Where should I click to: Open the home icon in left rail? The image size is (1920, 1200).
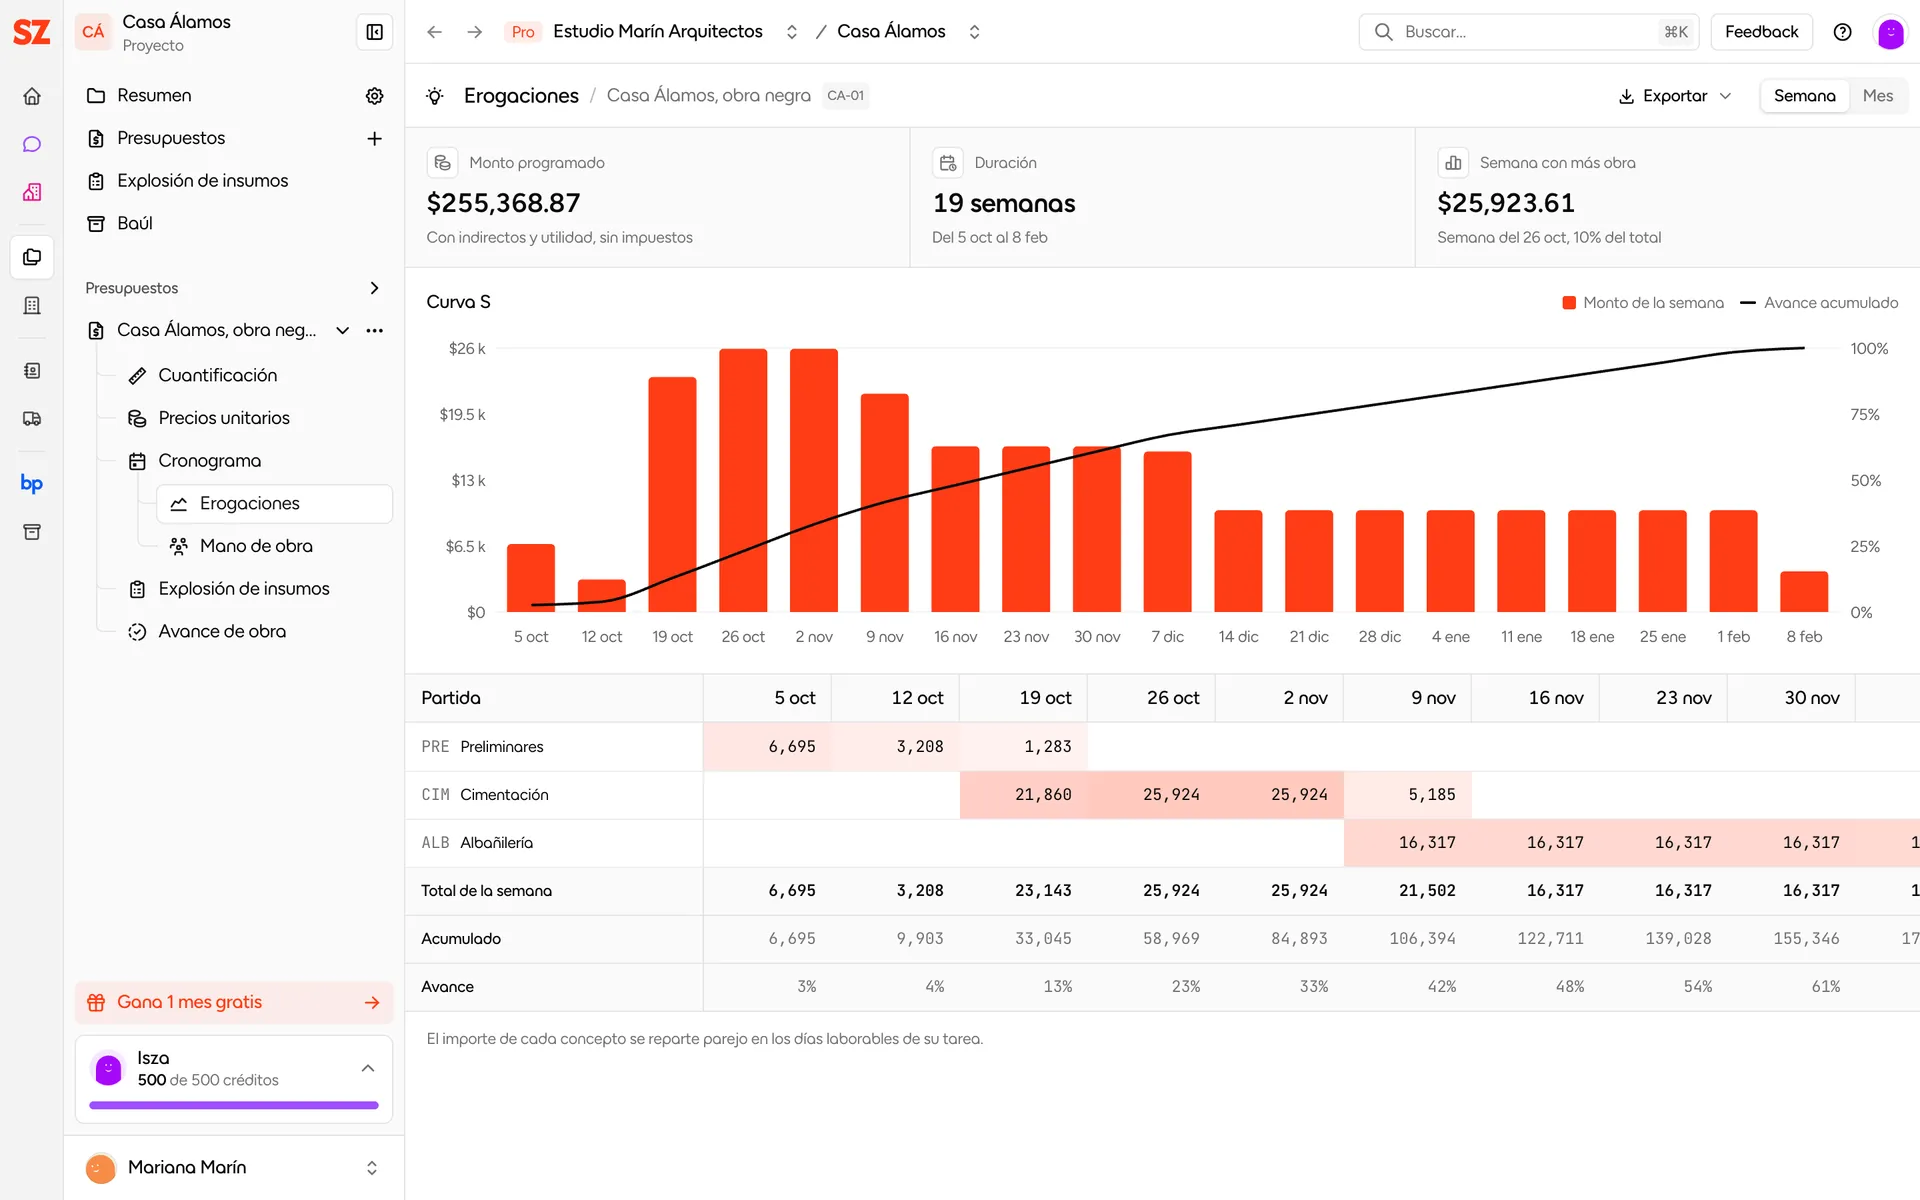32,96
